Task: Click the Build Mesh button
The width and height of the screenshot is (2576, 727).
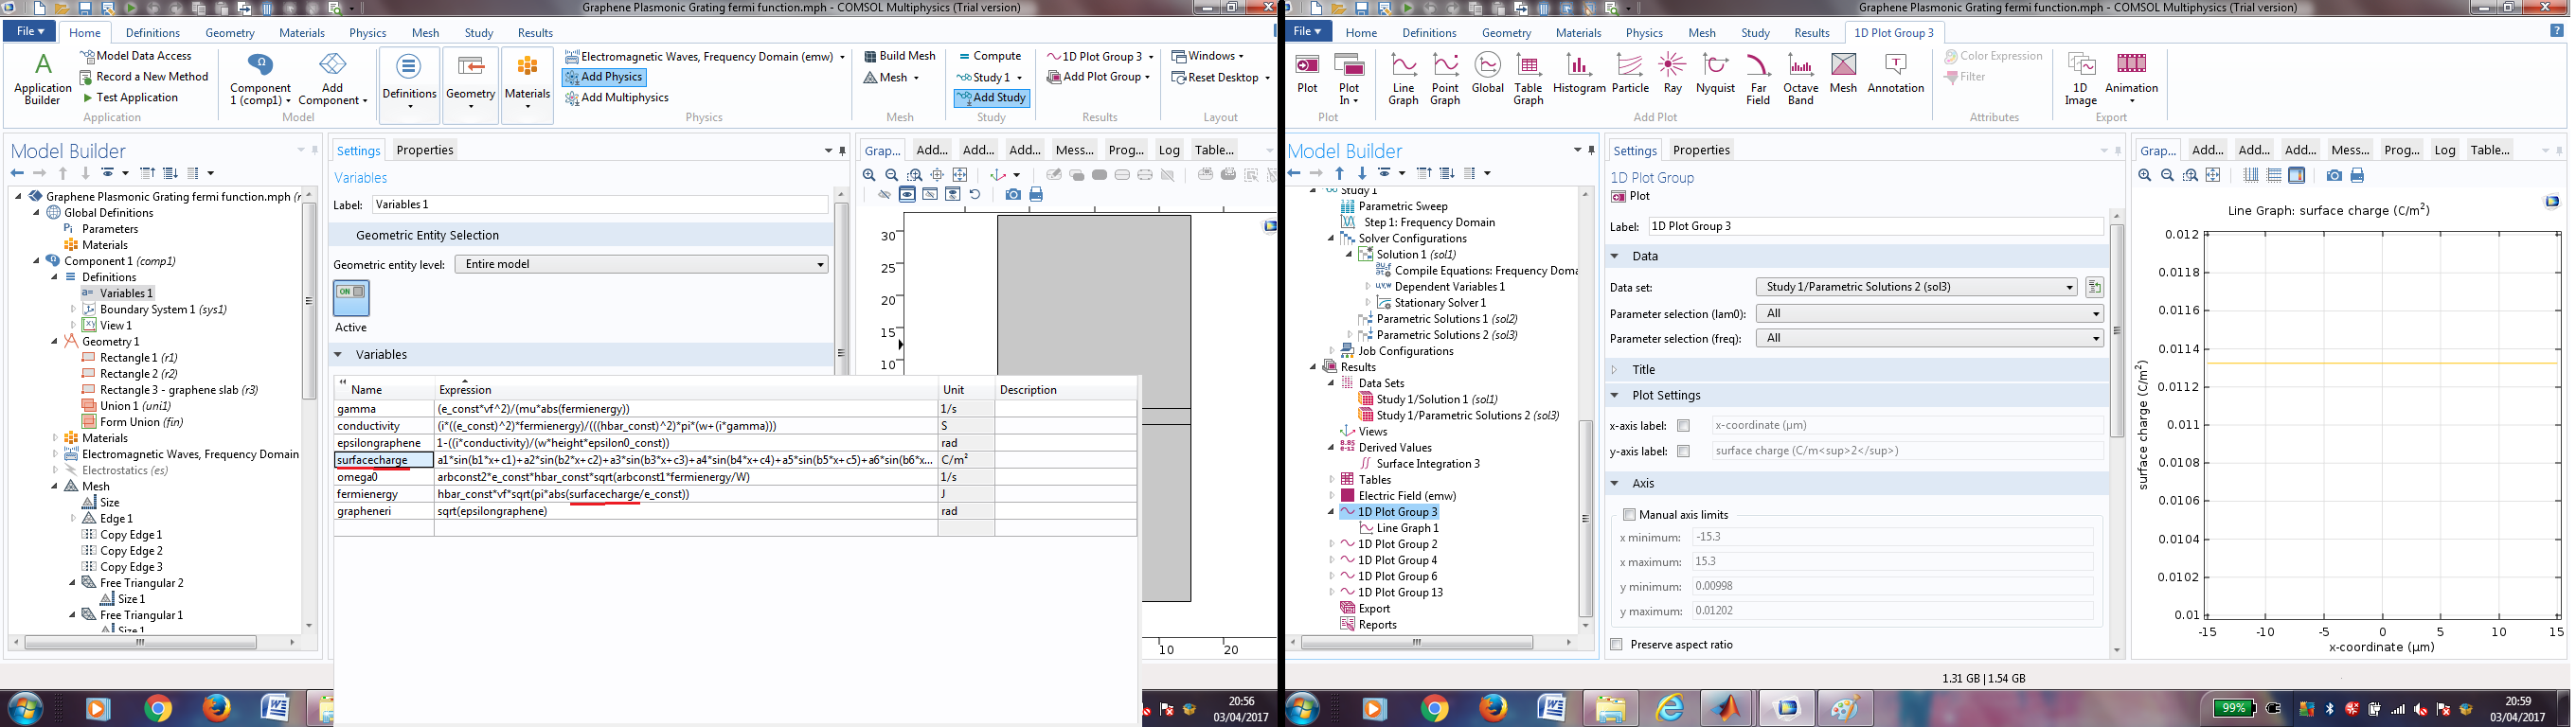Action: pyautogui.click(x=899, y=56)
